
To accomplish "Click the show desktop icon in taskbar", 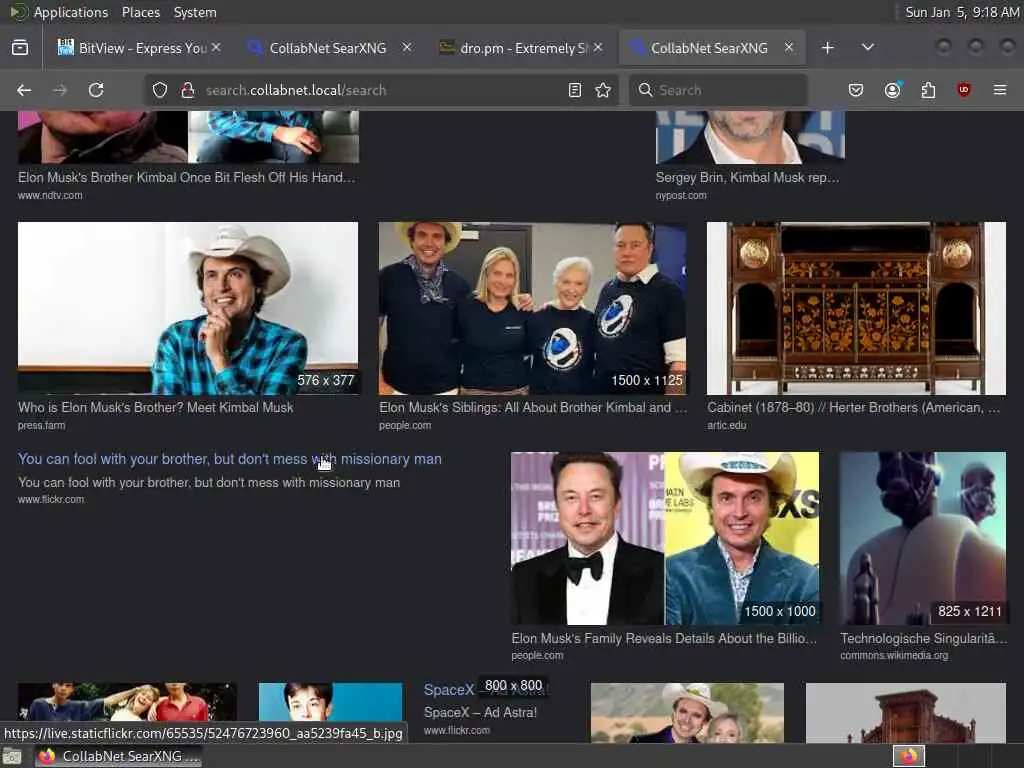I will (12, 757).
